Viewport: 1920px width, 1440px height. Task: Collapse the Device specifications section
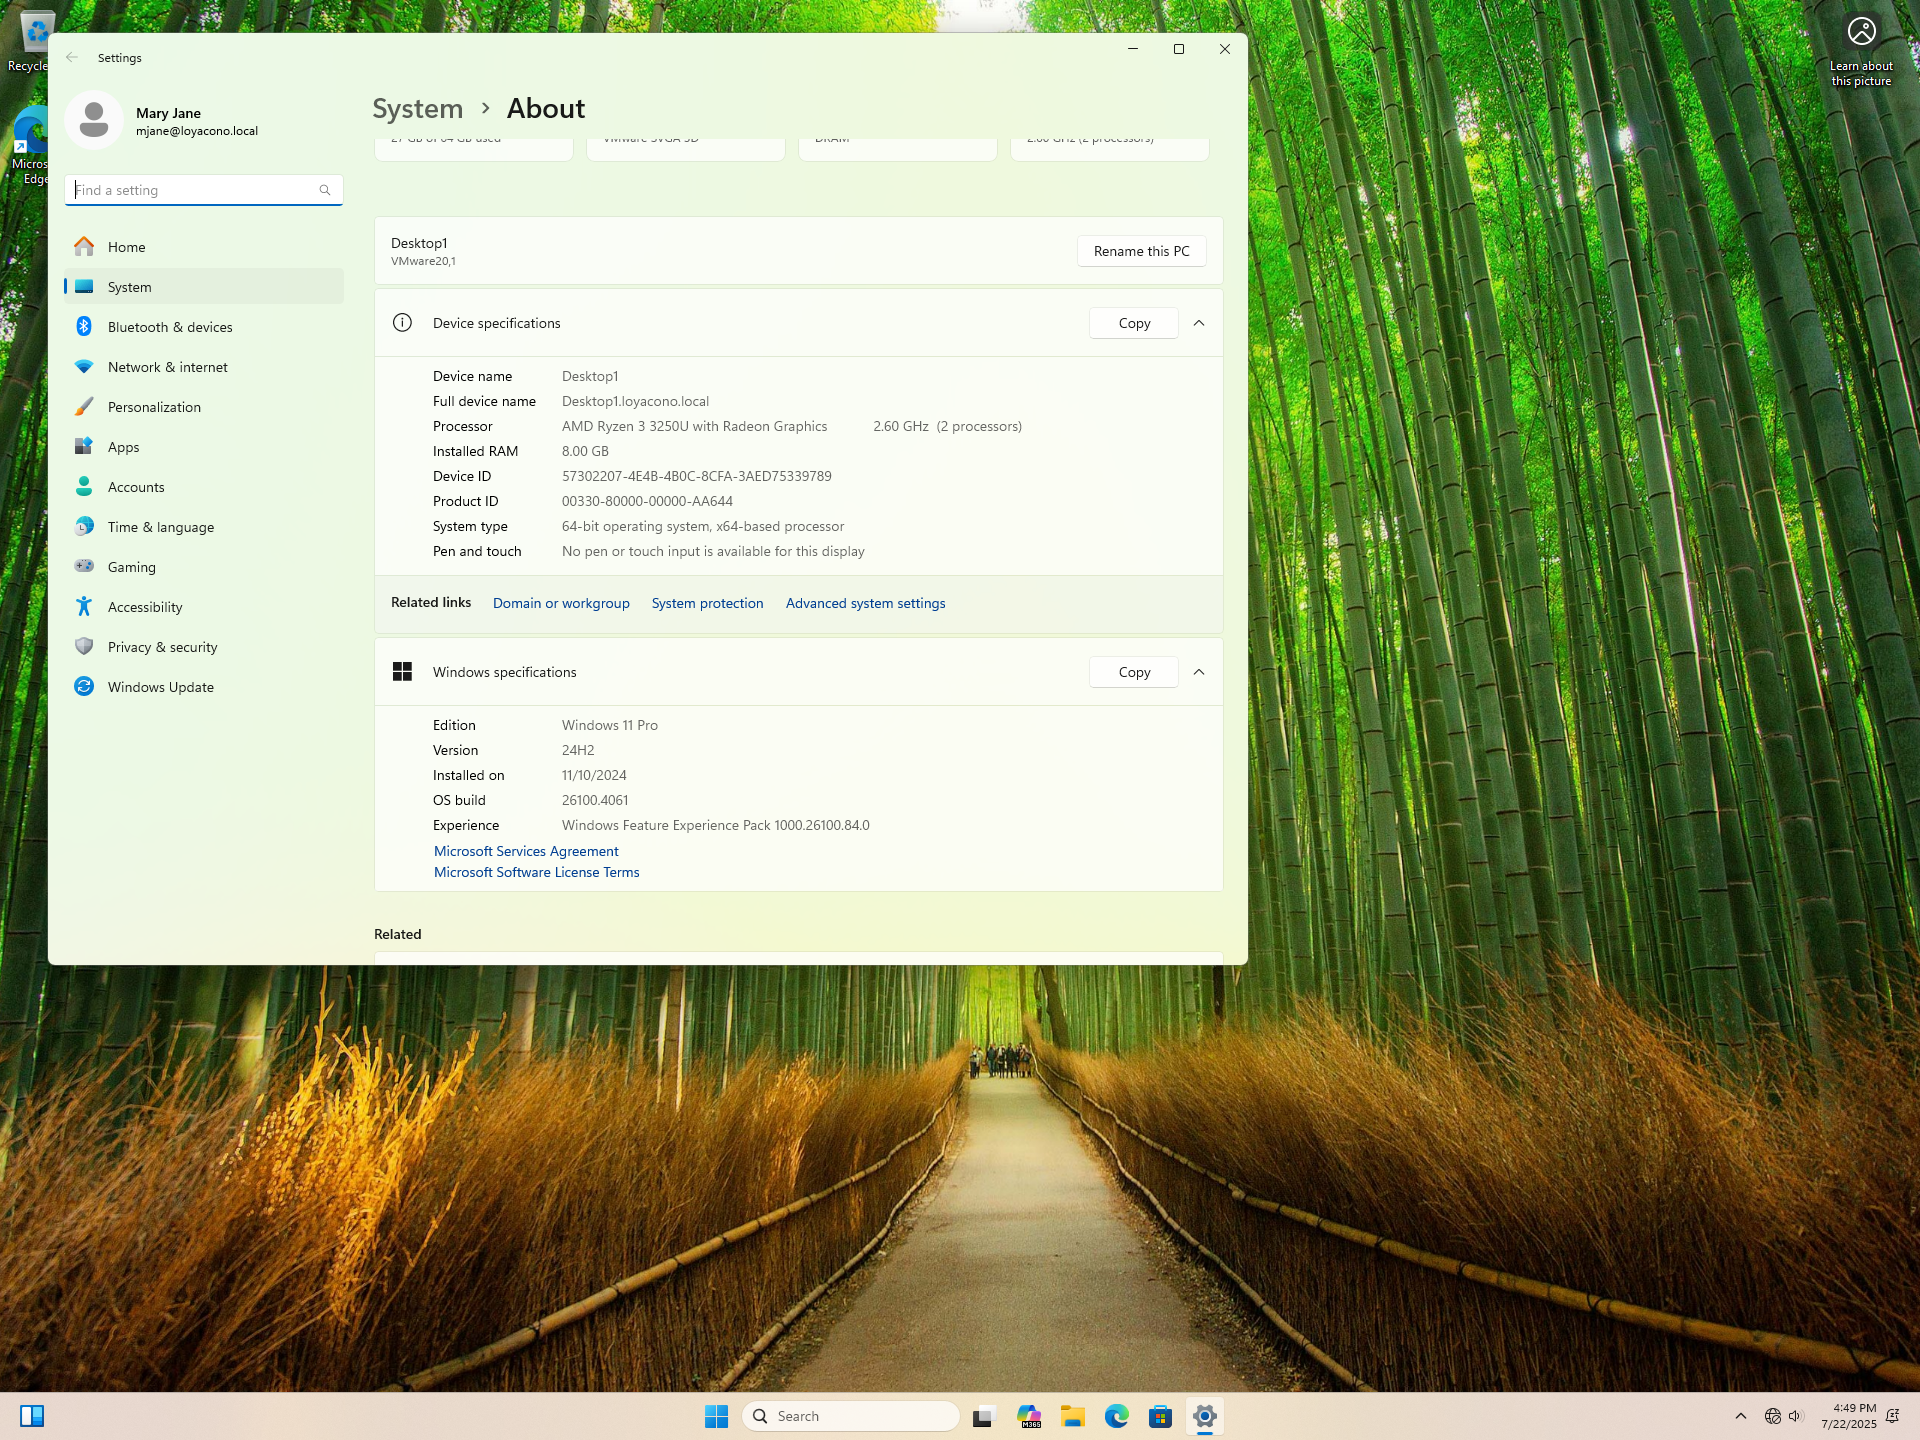1199,323
